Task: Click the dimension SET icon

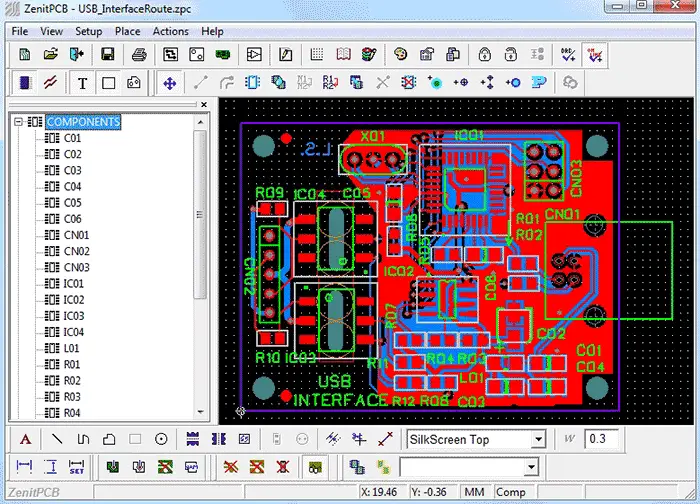Action: [76, 467]
